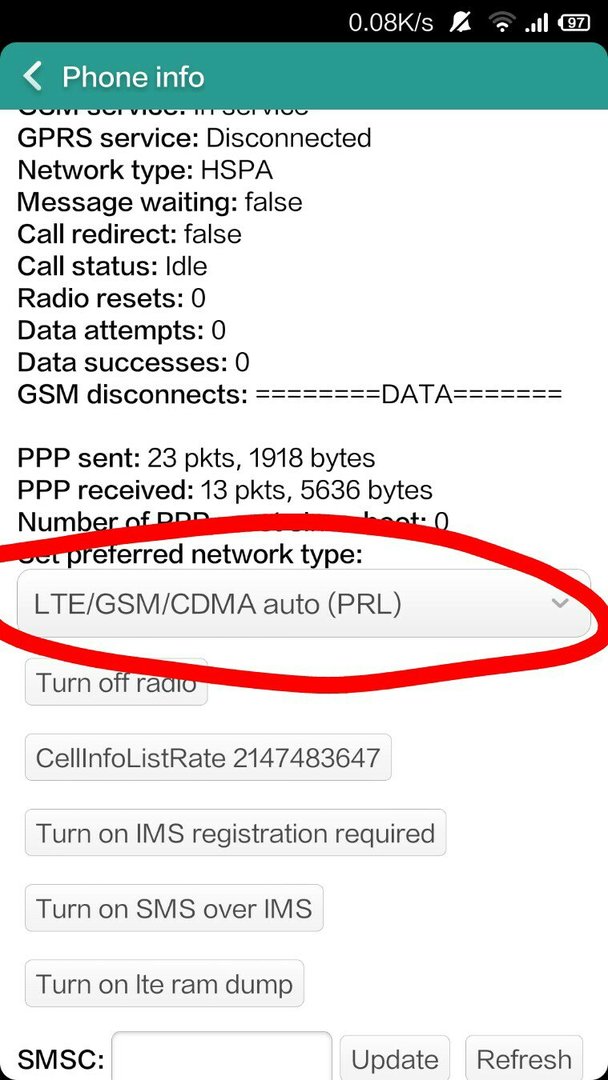
Task: Tap the muted notification bell icon
Action: 459,23
